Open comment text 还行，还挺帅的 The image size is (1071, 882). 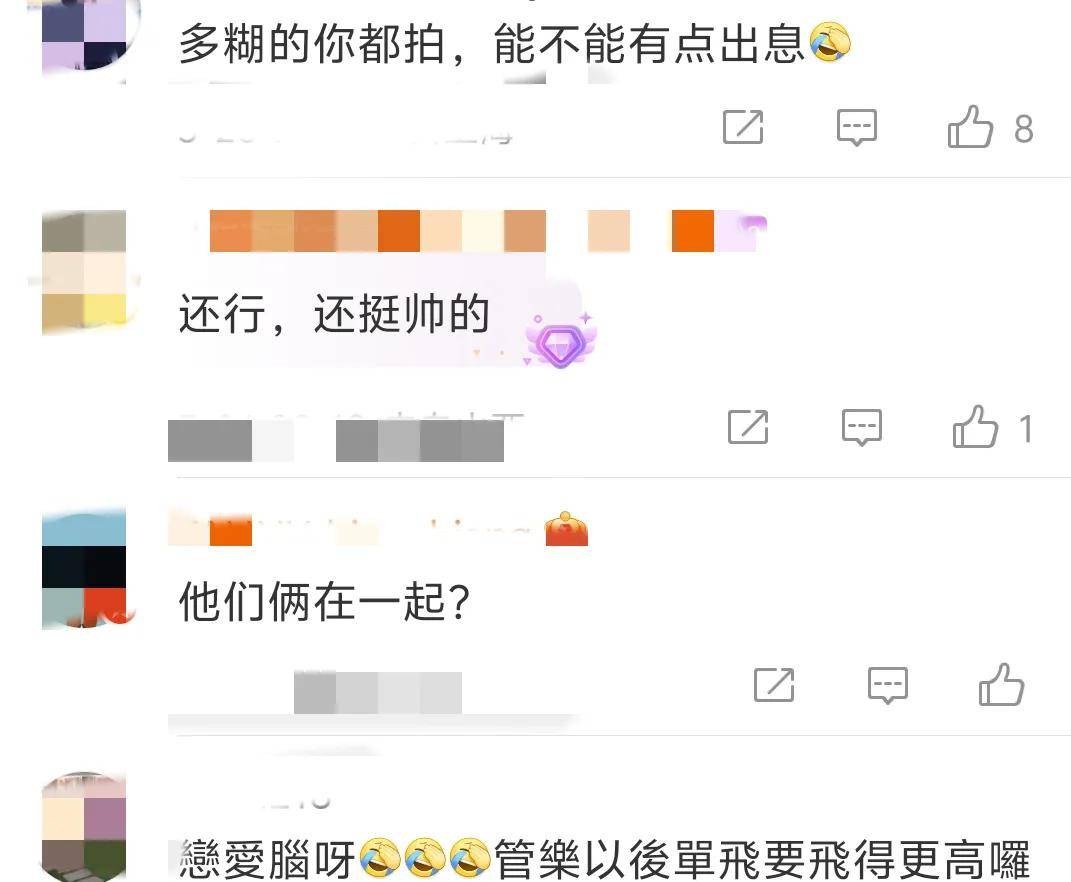[x=334, y=314]
